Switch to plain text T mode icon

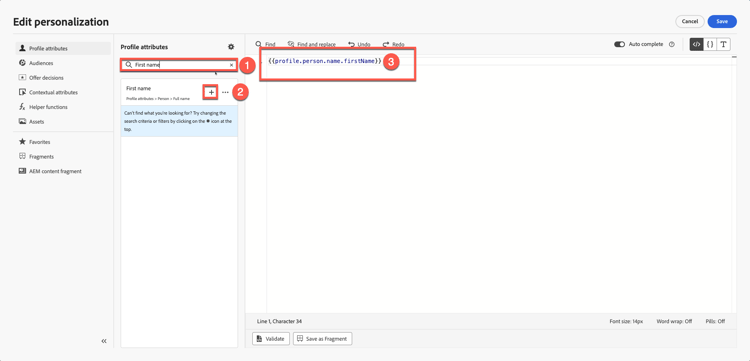[x=723, y=44]
